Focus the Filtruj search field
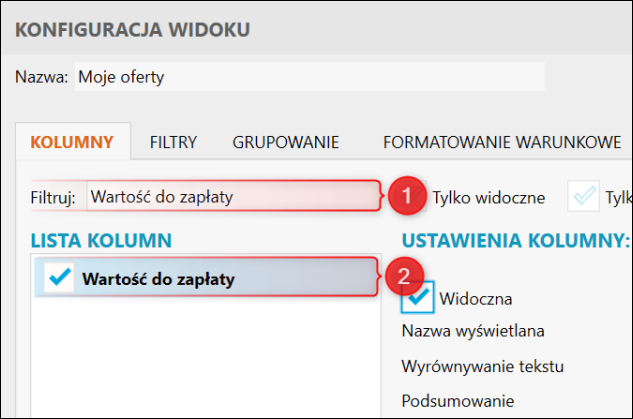Viewport: 633px width, 419px height. tap(232, 196)
